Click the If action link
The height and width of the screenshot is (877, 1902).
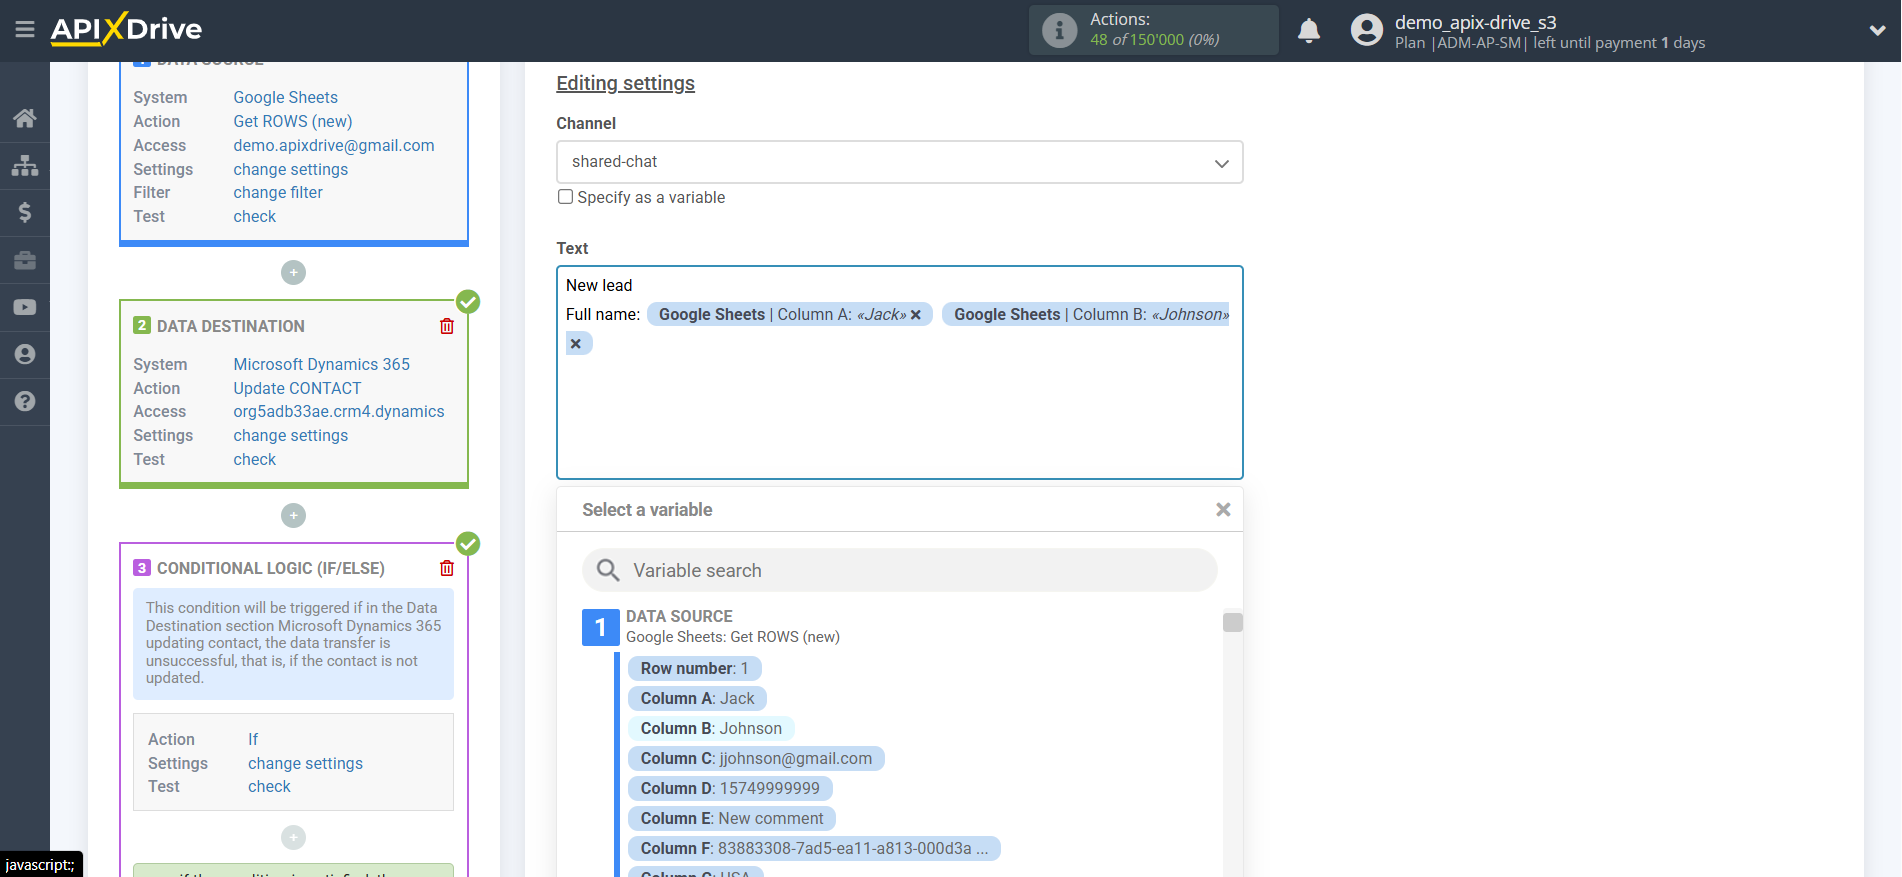[253, 739]
